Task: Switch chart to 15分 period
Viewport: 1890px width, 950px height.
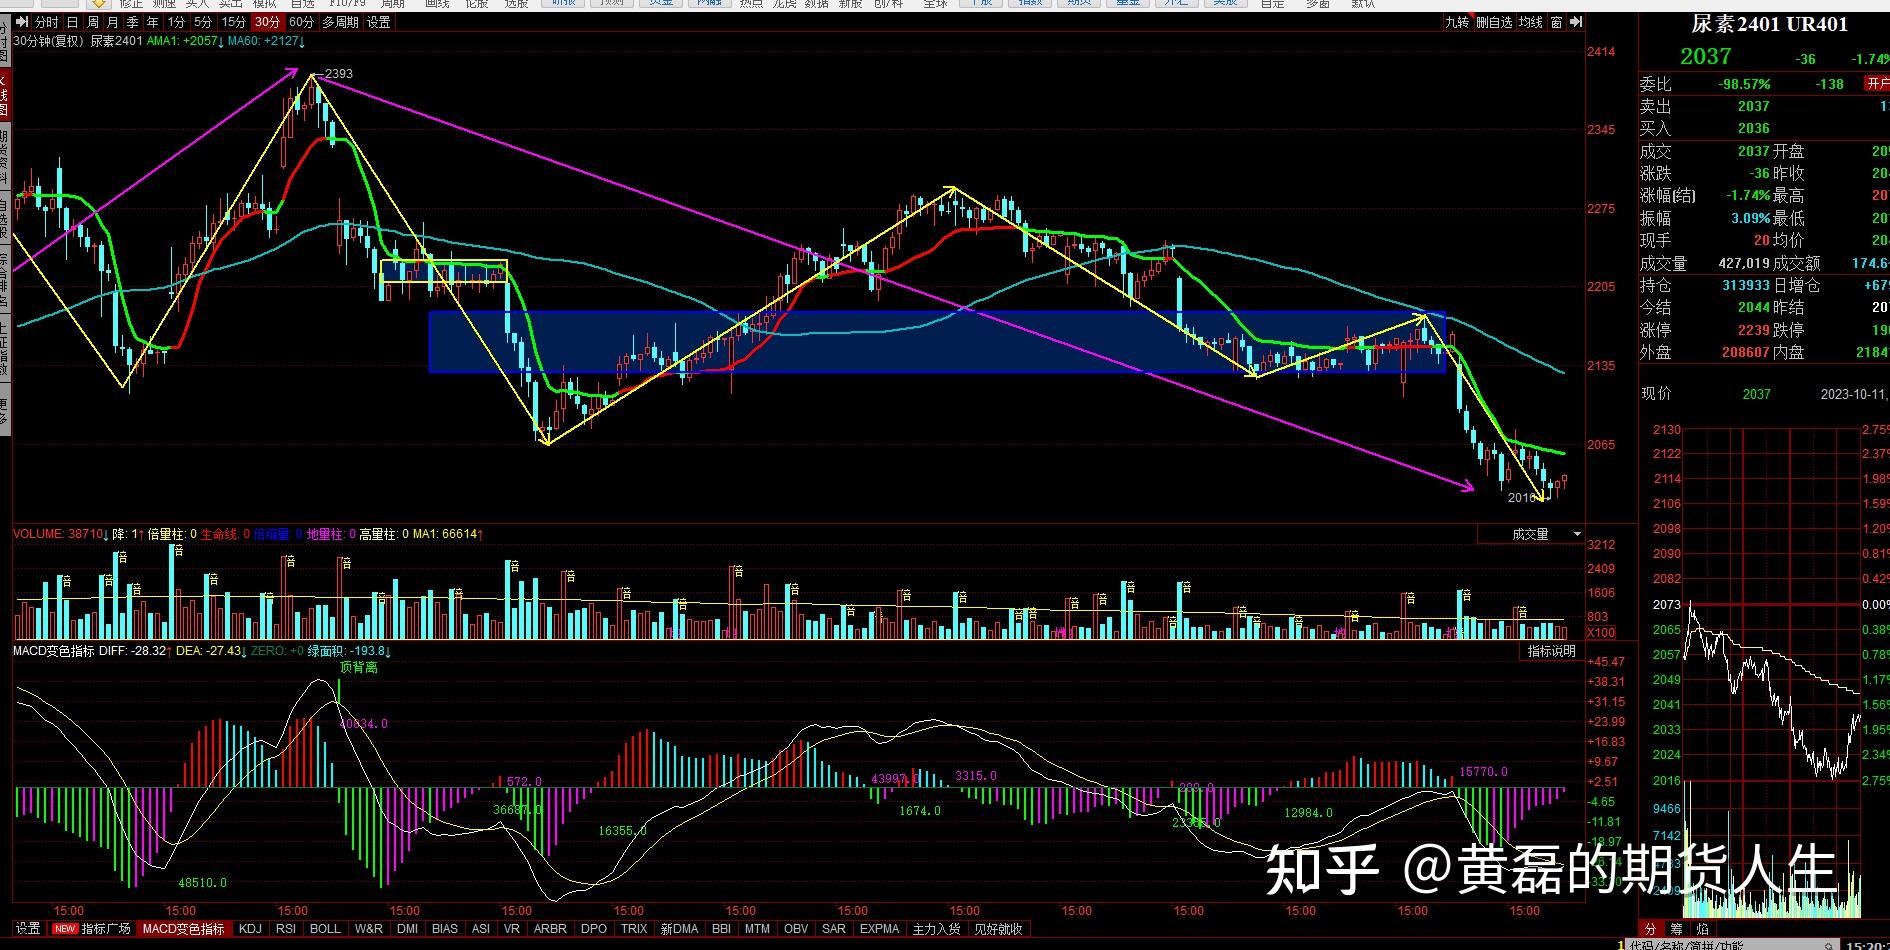Action: [233, 22]
